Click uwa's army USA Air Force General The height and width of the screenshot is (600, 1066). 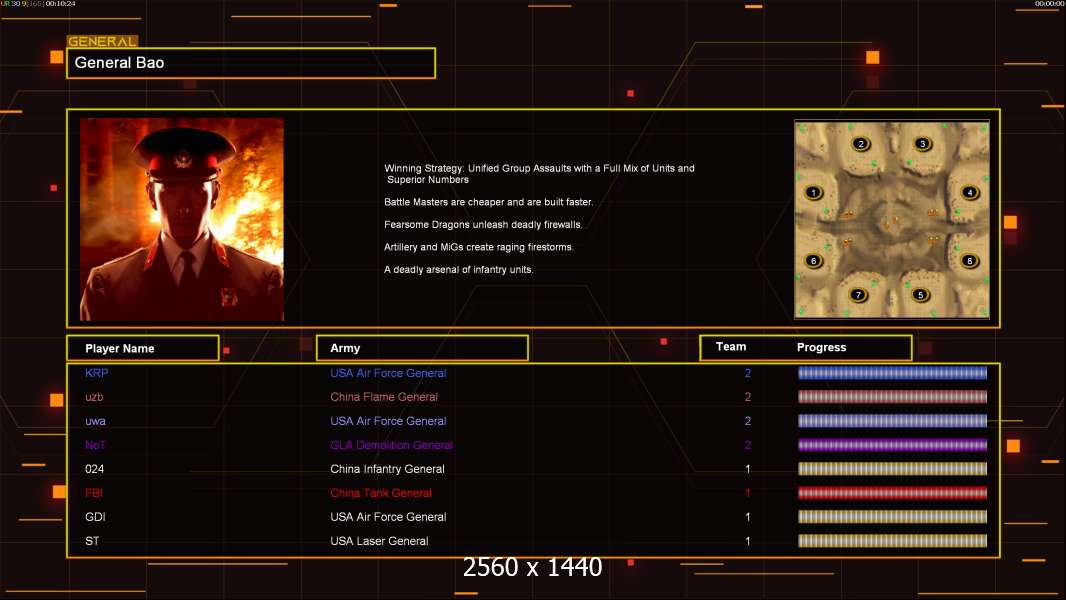[x=388, y=421]
